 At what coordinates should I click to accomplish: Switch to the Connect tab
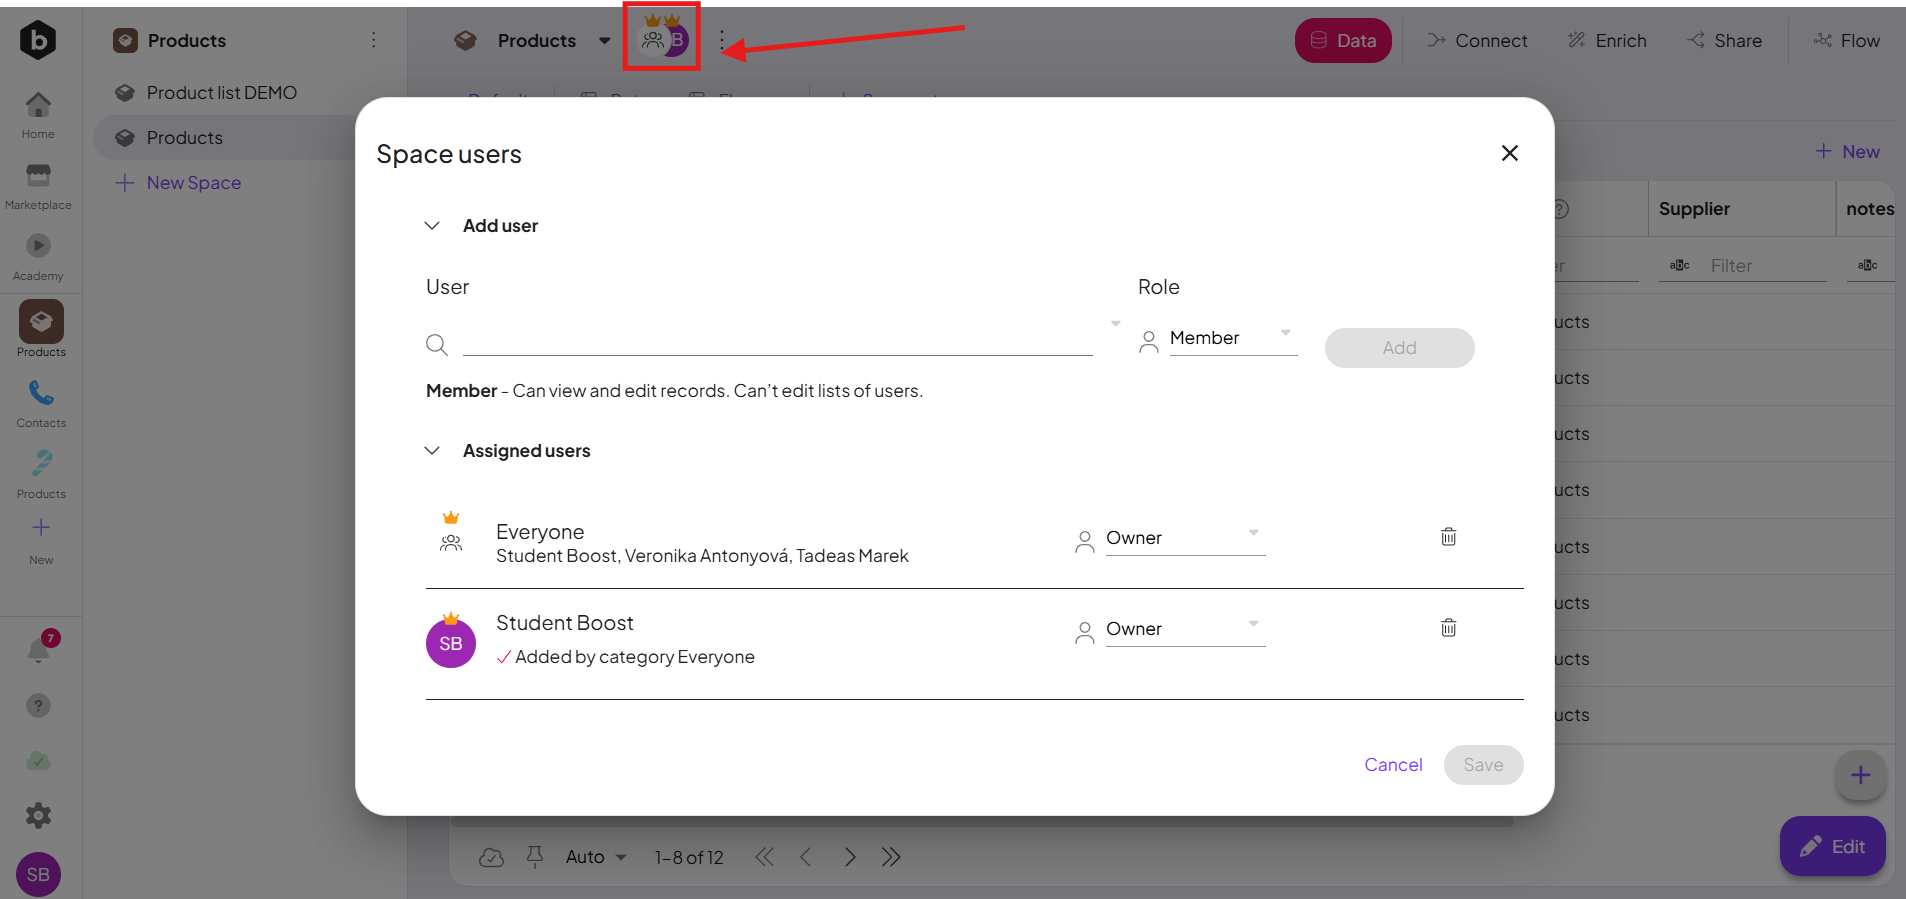1477,41
